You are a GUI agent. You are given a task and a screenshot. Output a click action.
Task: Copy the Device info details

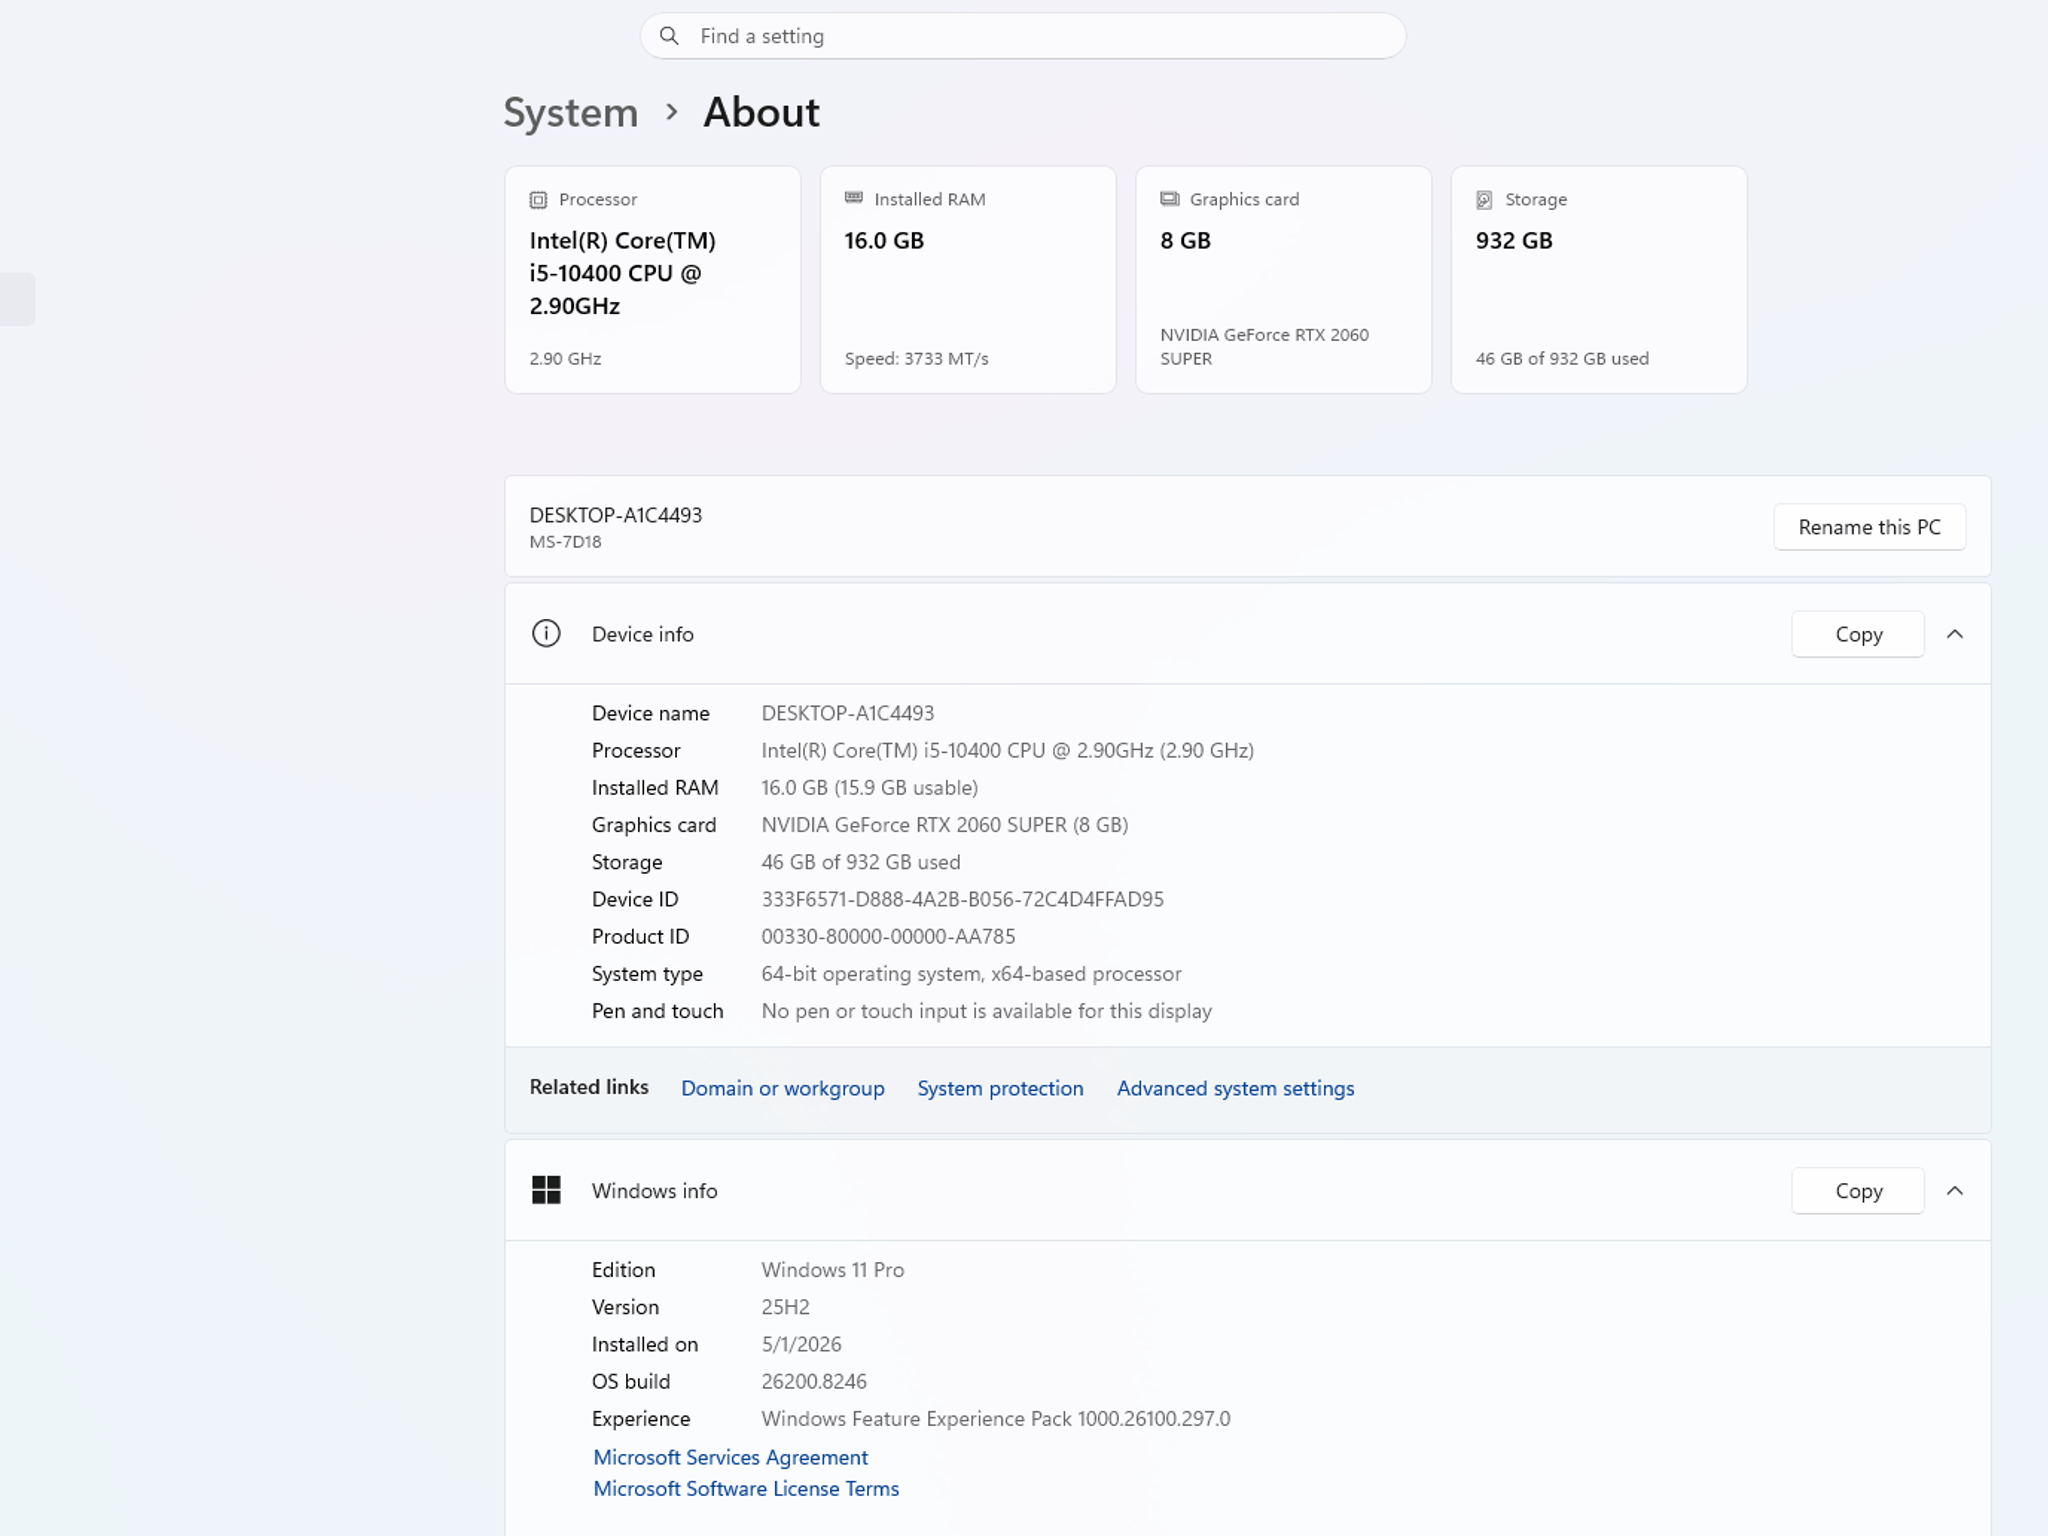pos(1858,634)
